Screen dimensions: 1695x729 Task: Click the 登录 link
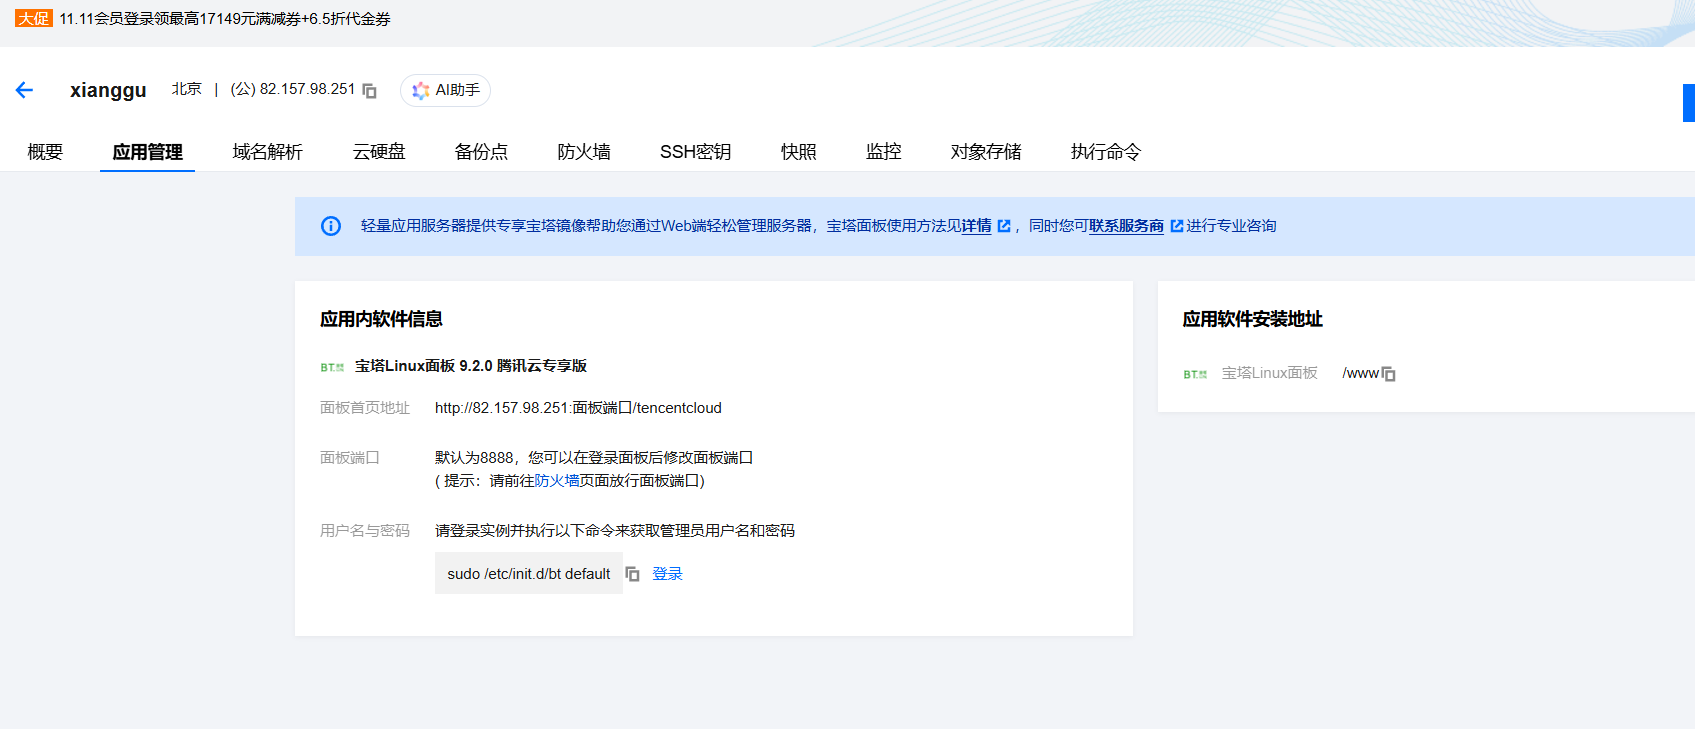[667, 574]
